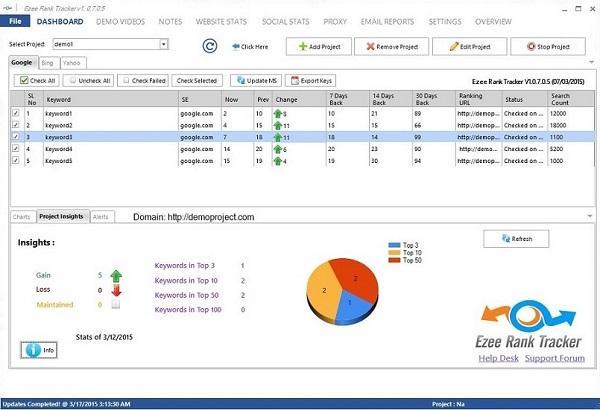The height and width of the screenshot is (410, 600).
Task: Click the green Gain arrow icon
Action: click(x=116, y=276)
